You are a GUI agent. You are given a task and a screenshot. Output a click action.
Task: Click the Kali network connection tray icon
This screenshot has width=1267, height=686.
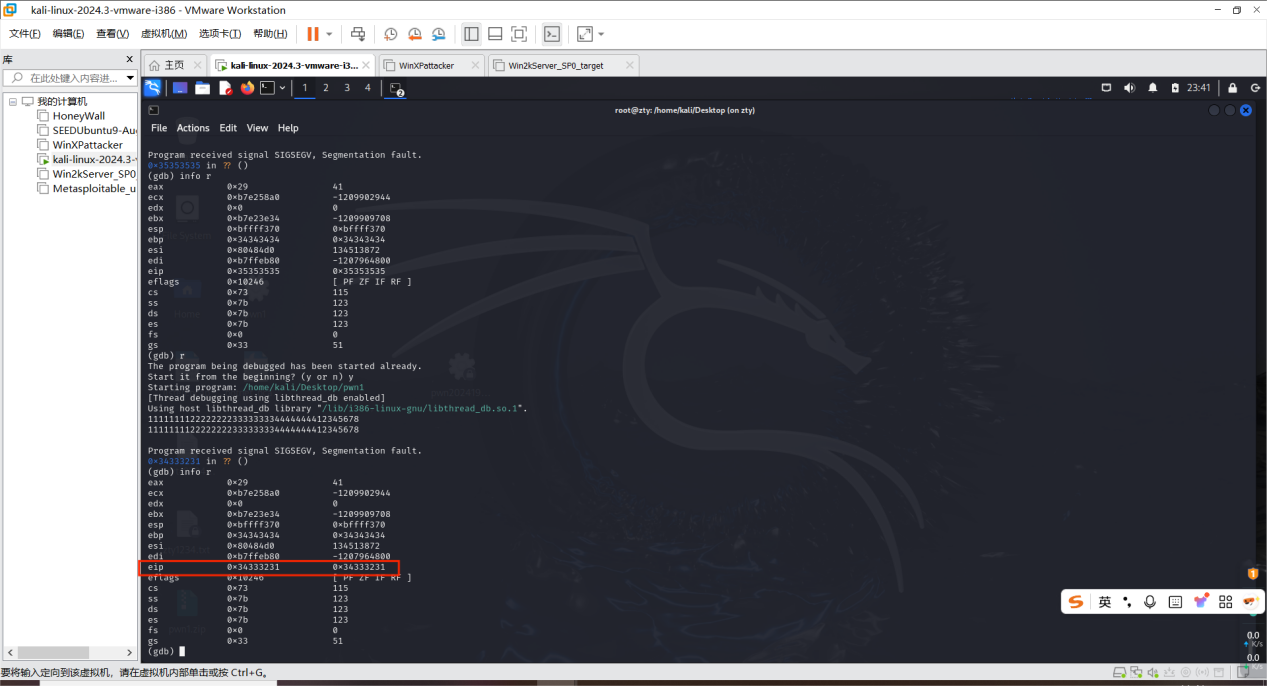coord(1106,88)
